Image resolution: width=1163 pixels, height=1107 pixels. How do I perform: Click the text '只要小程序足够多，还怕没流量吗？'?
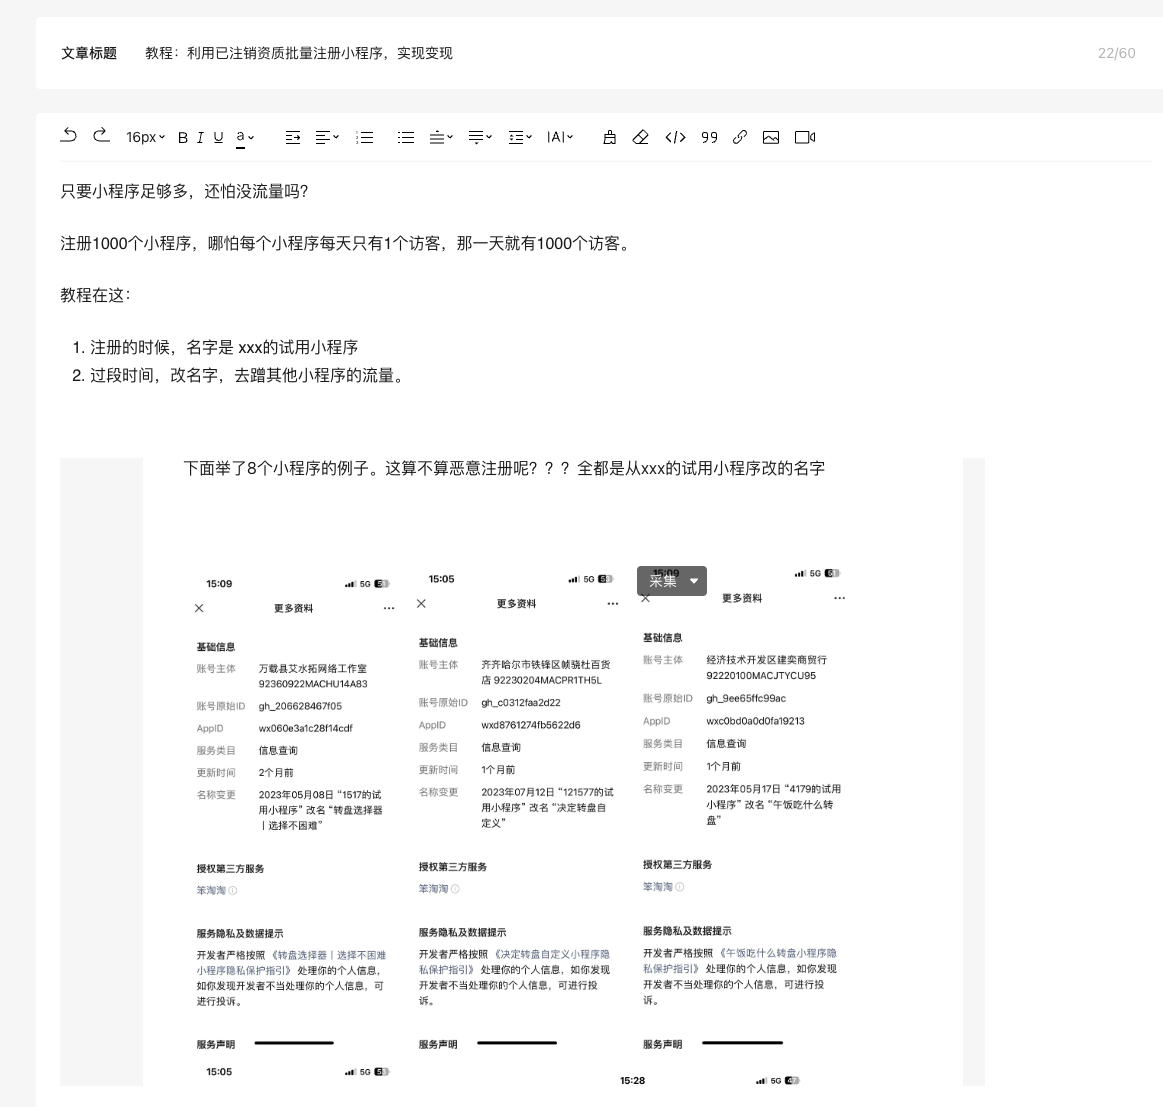[184, 191]
